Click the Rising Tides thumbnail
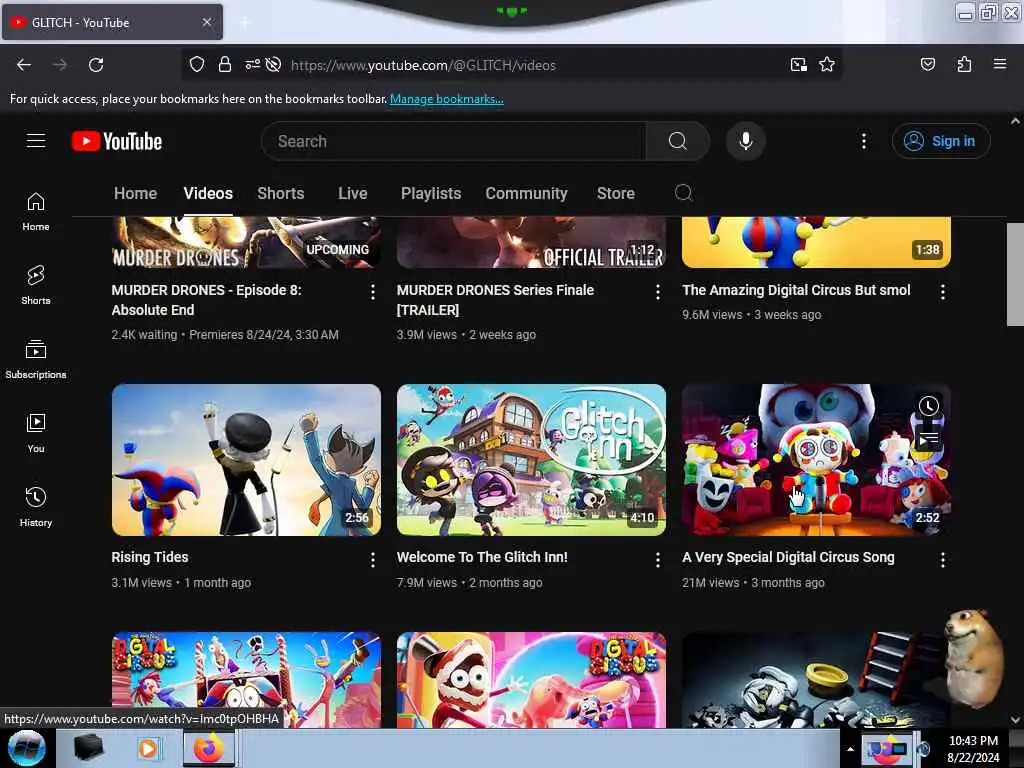 [246, 460]
